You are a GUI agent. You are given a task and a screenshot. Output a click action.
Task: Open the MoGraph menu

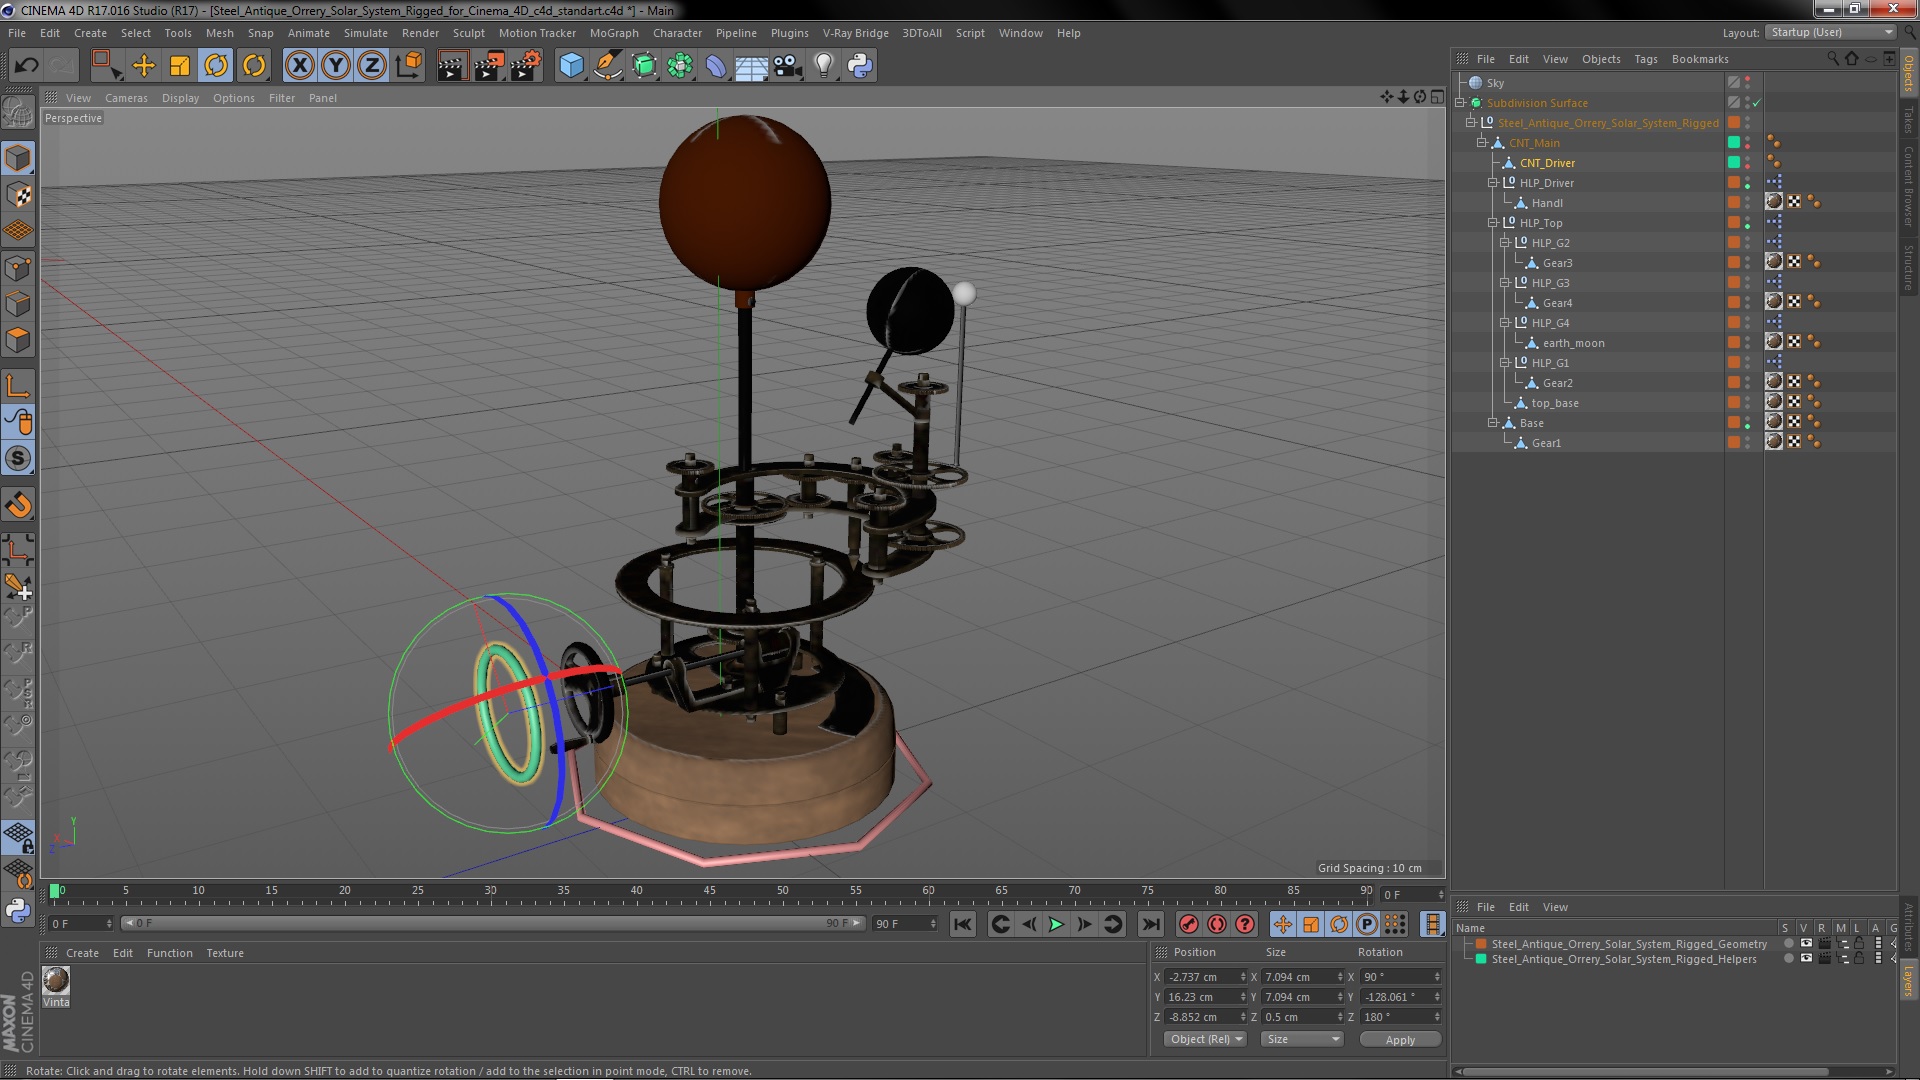pyautogui.click(x=614, y=33)
